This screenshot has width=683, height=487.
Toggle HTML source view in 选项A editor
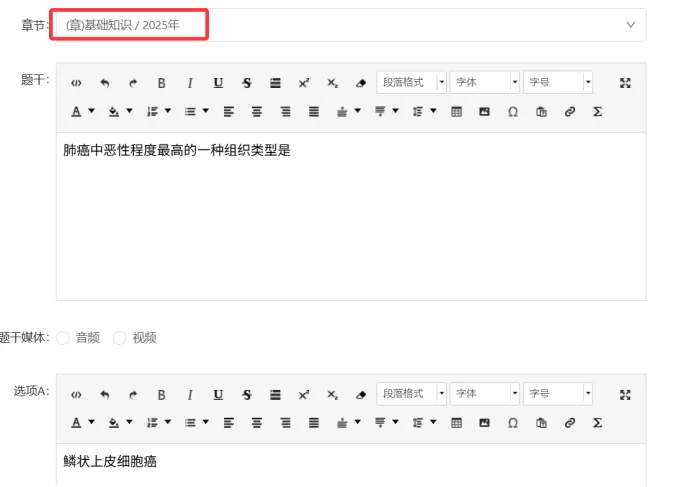(x=76, y=395)
